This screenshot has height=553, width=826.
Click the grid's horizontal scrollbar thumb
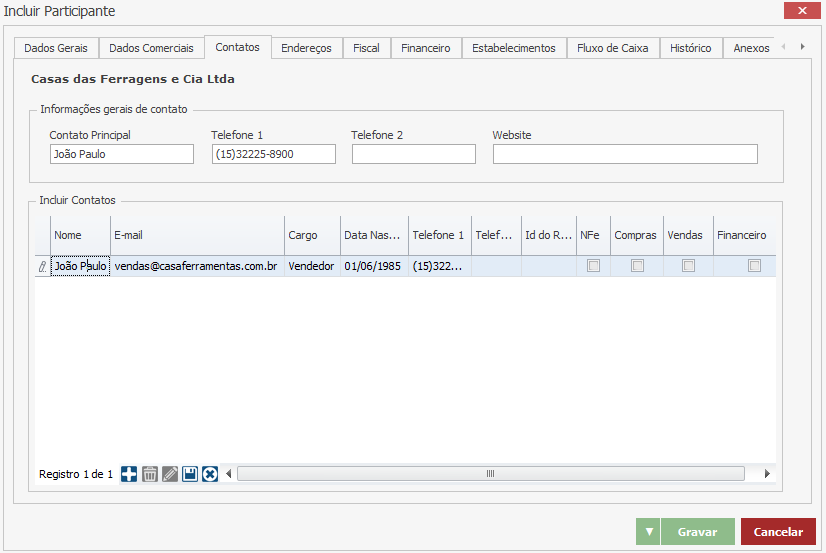[490, 474]
